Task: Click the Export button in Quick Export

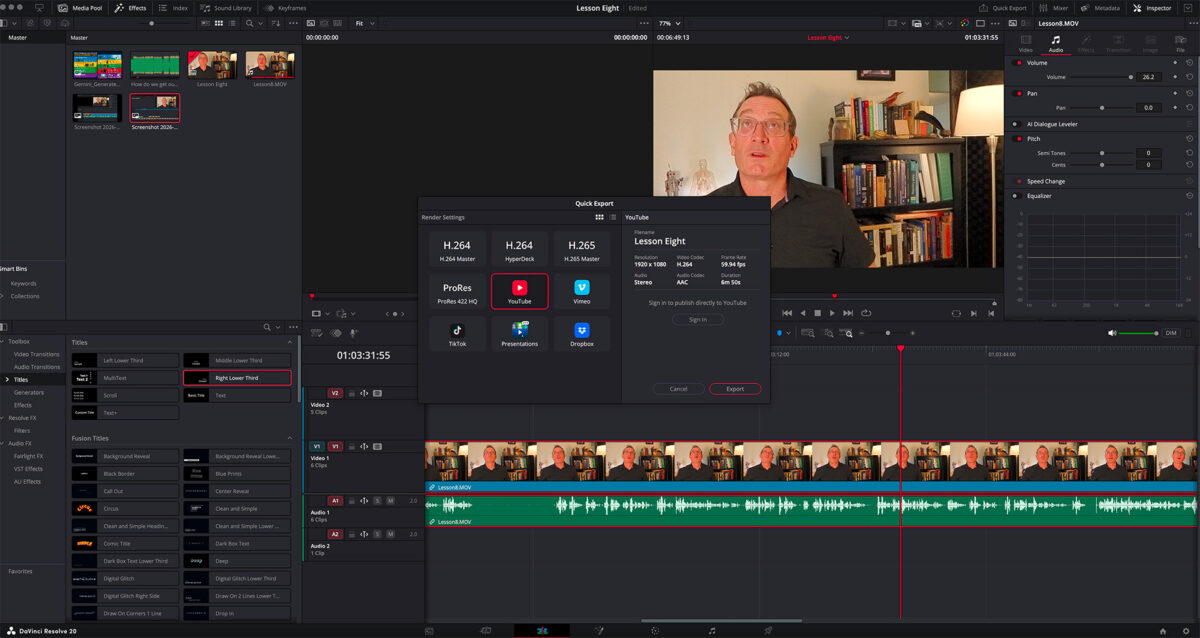Action: tap(735, 389)
